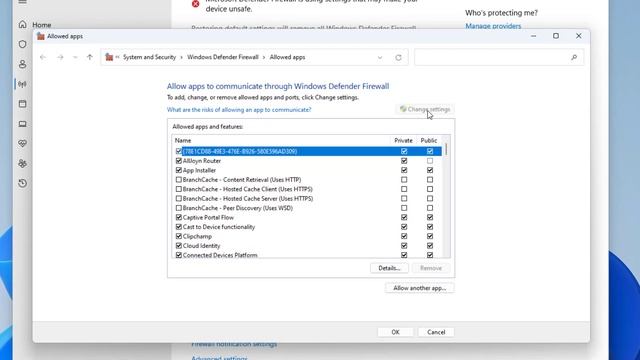Toggle Cloud Identity Private checkbox
The width and height of the screenshot is (640, 360).
(x=404, y=246)
